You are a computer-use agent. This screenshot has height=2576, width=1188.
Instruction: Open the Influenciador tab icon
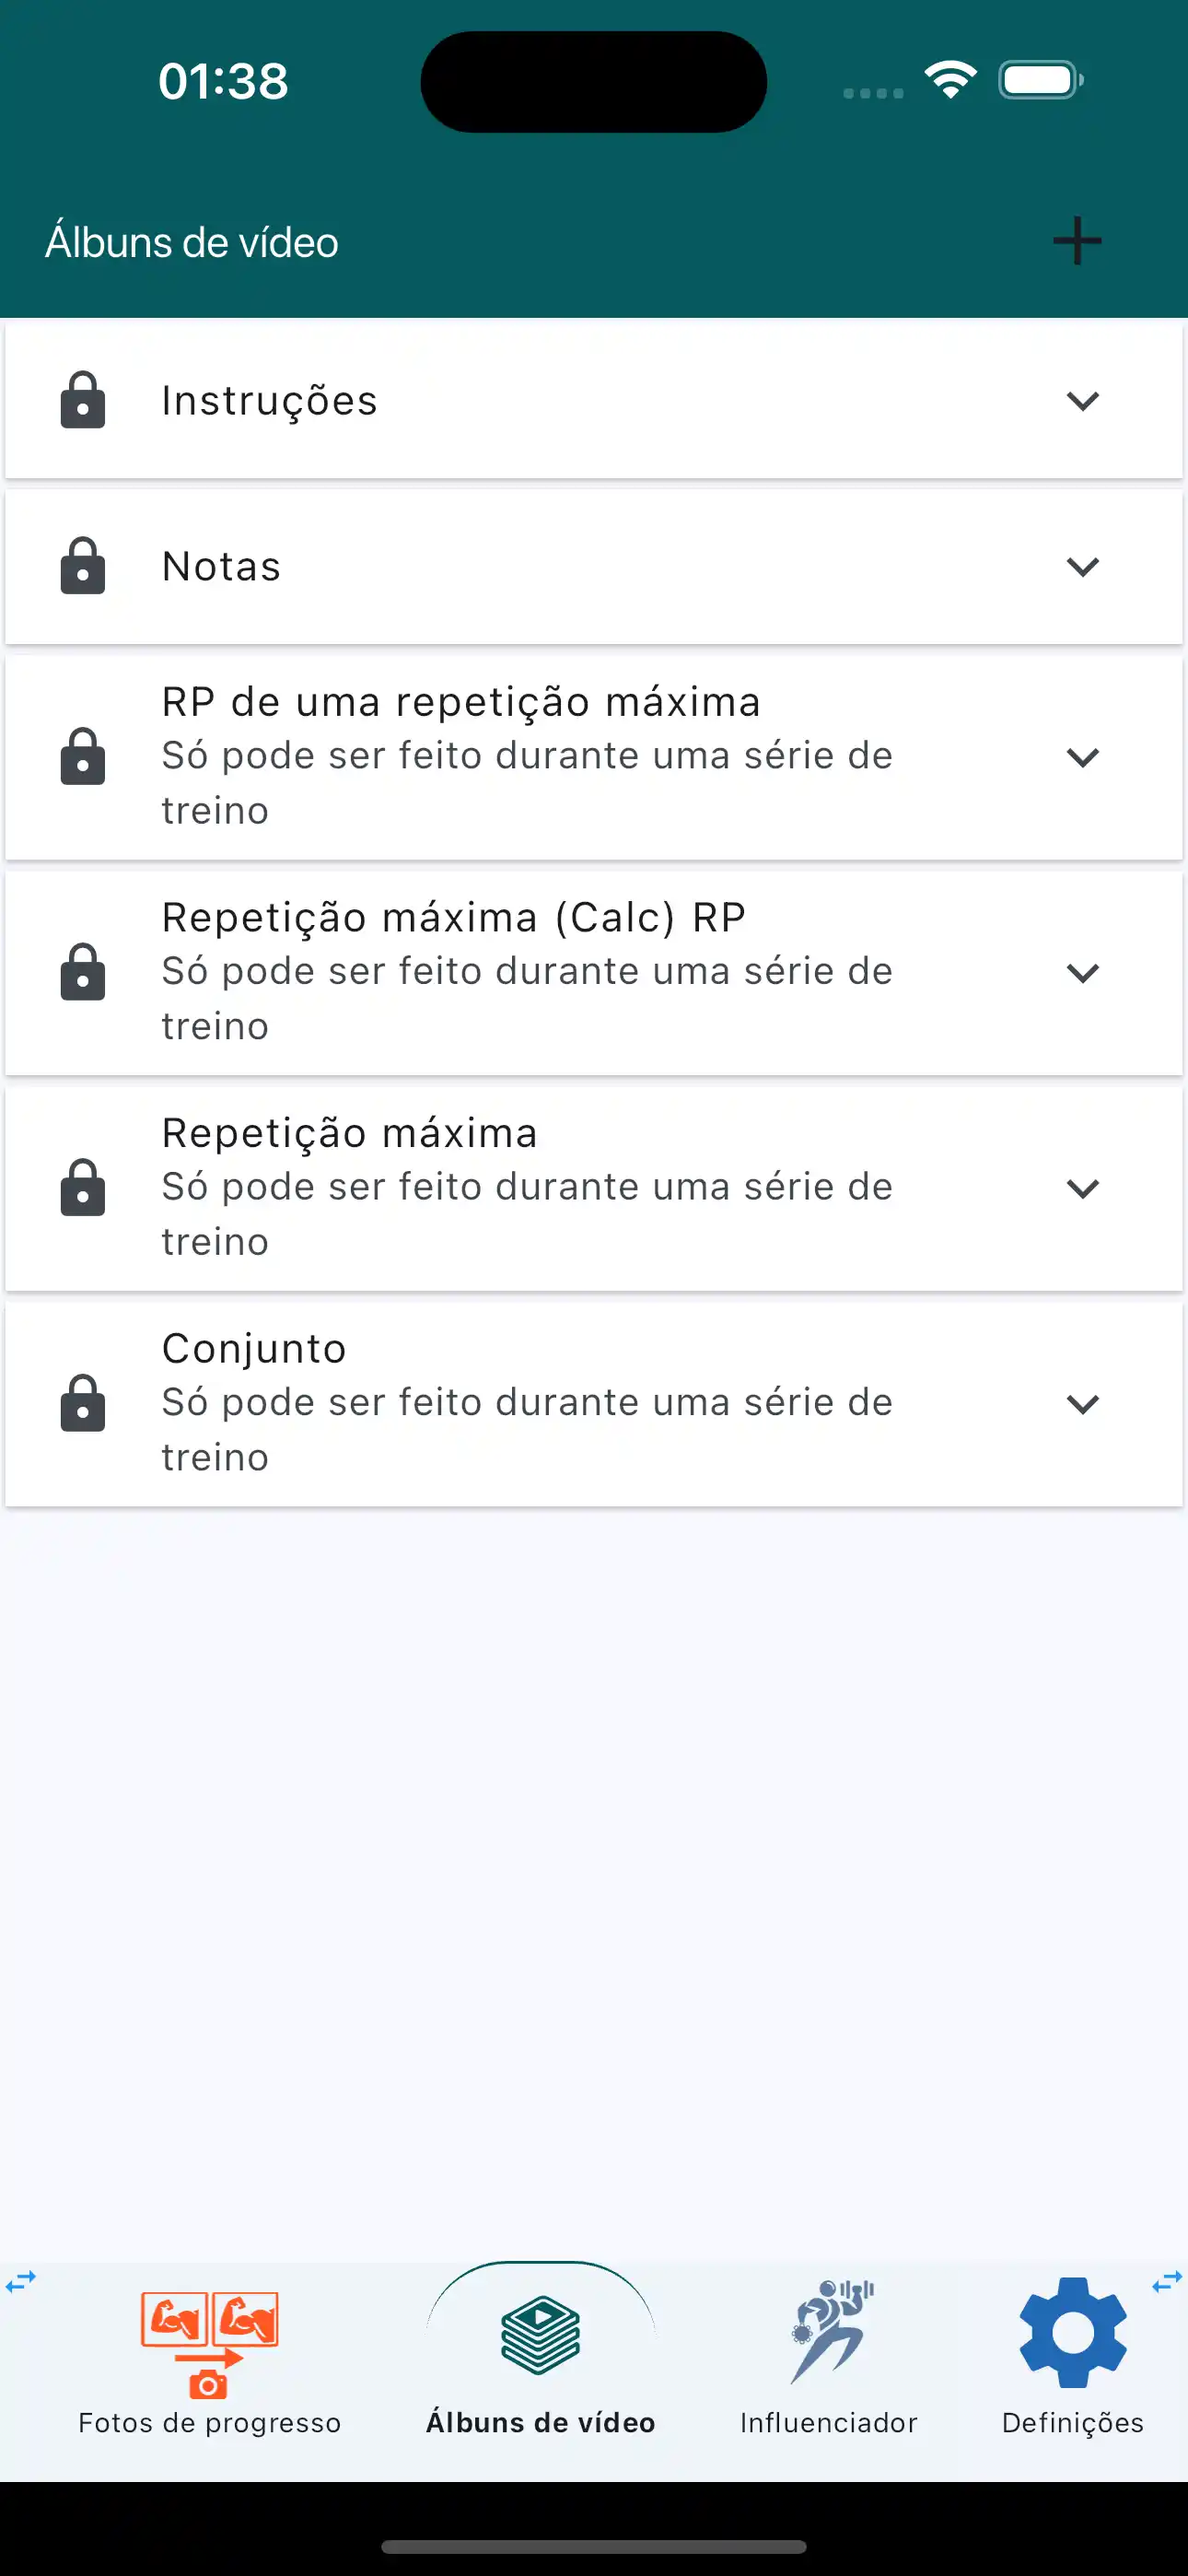point(829,2333)
